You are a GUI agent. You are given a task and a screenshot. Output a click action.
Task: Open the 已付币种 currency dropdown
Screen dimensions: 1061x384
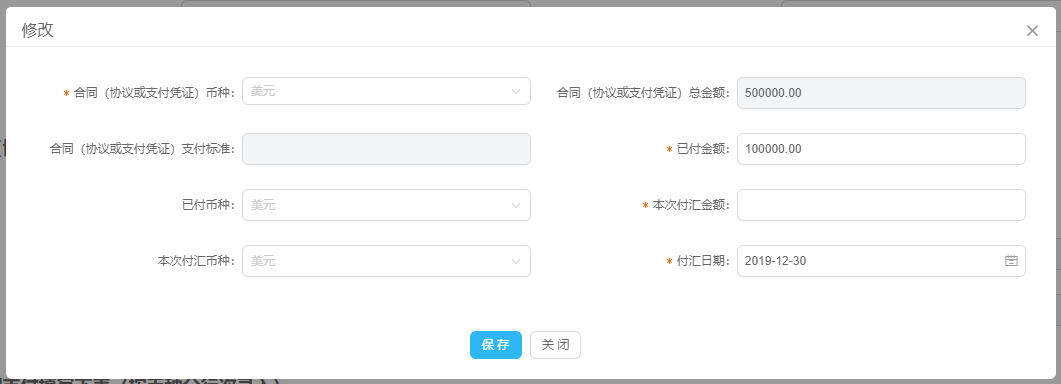click(386, 205)
